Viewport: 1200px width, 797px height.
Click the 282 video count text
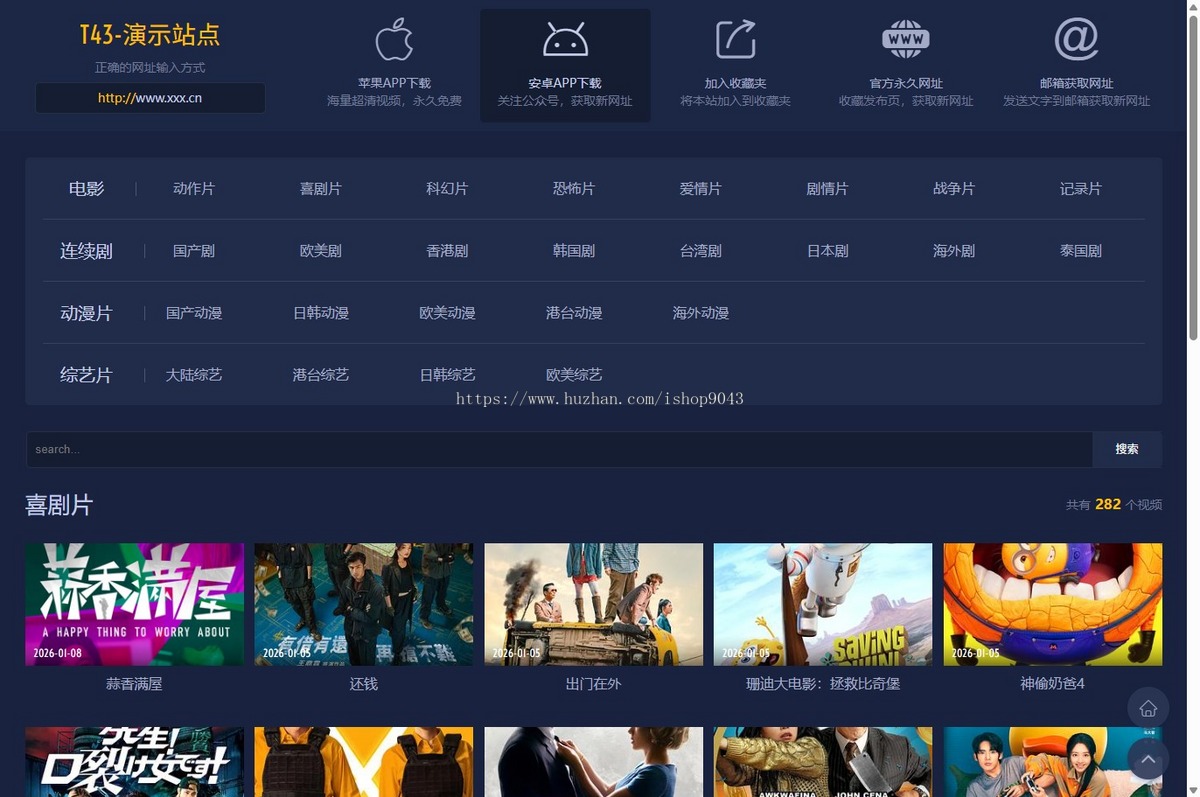[1108, 504]
